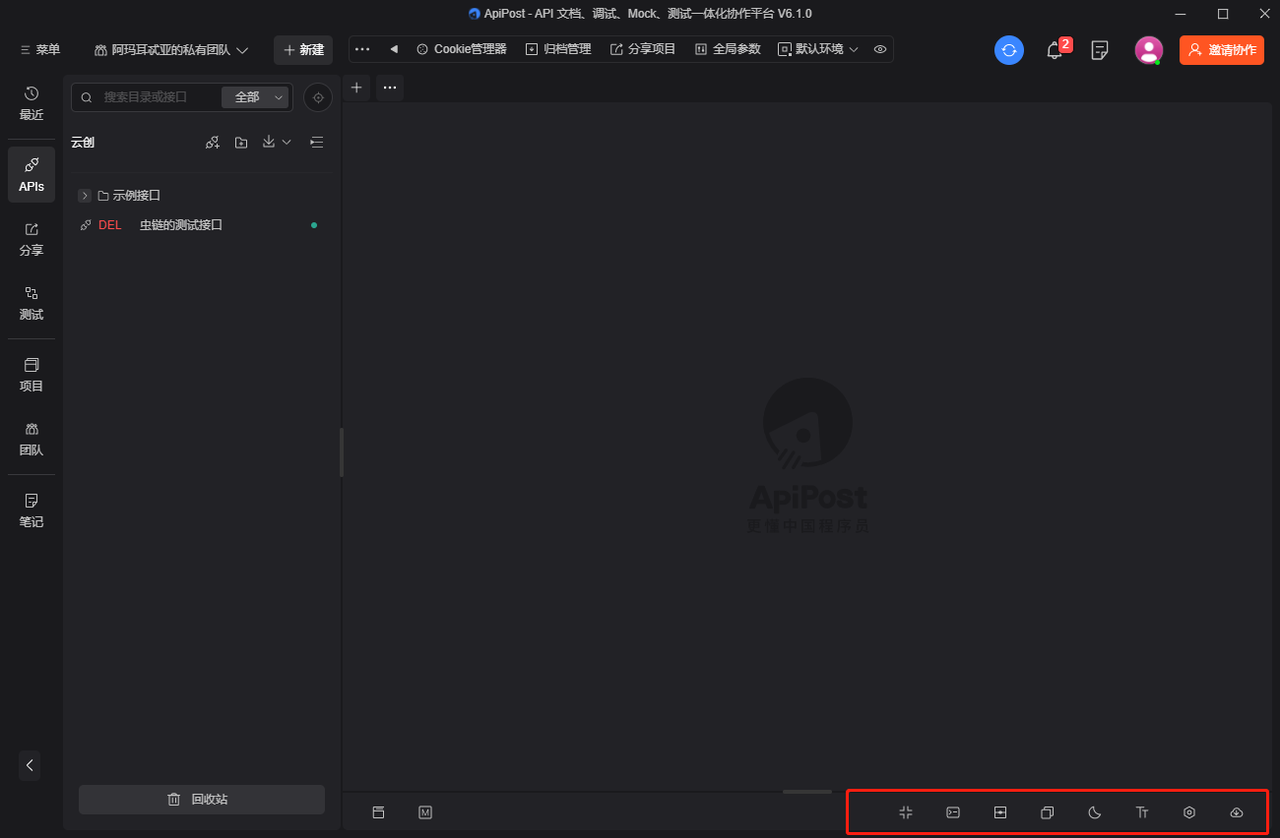This screenshot has width=1280, height=838.
Task: Click the new API icon next to 云创
Action: [x=212, y=143]
